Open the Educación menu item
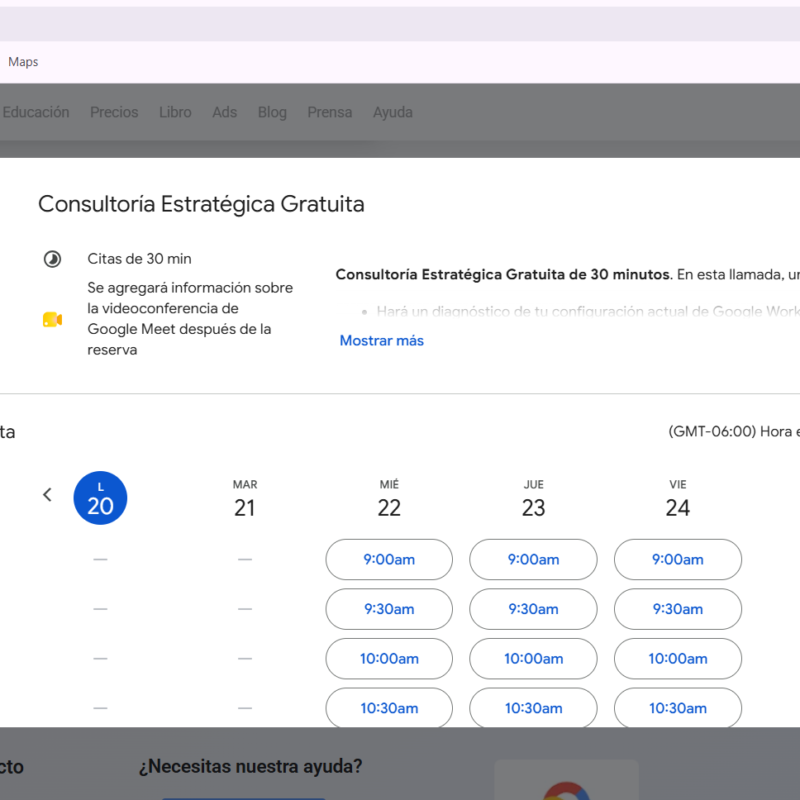 click(36, 112)
